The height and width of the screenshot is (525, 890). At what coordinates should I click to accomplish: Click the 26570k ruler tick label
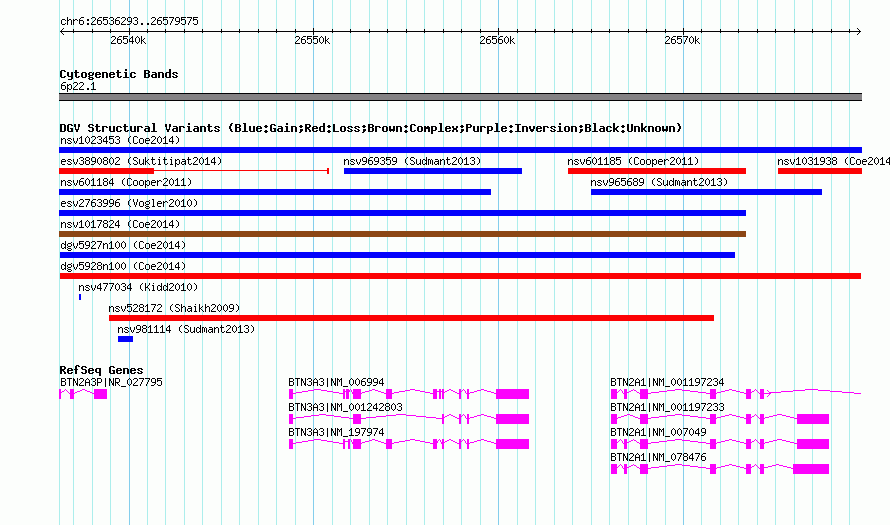pos(682,40)
